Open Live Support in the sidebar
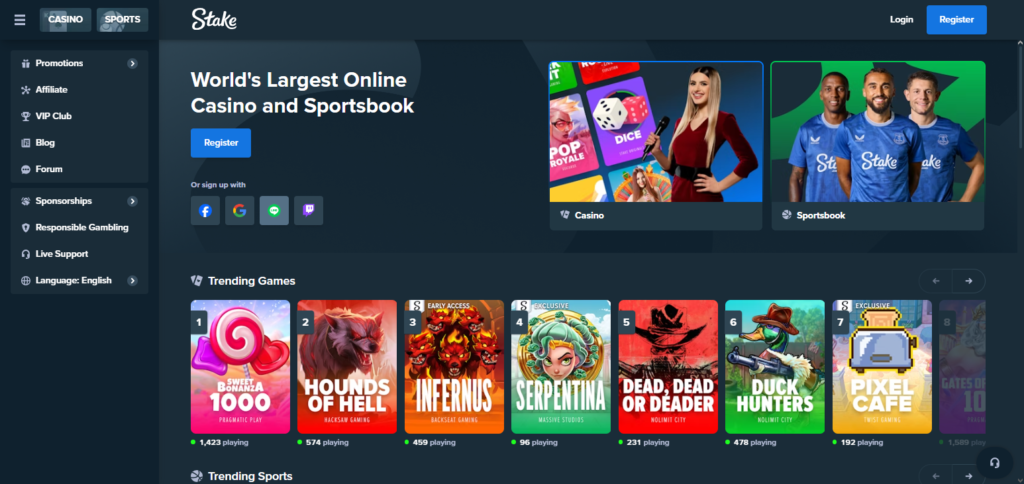 pyautogui.click(x=80, y=254)
